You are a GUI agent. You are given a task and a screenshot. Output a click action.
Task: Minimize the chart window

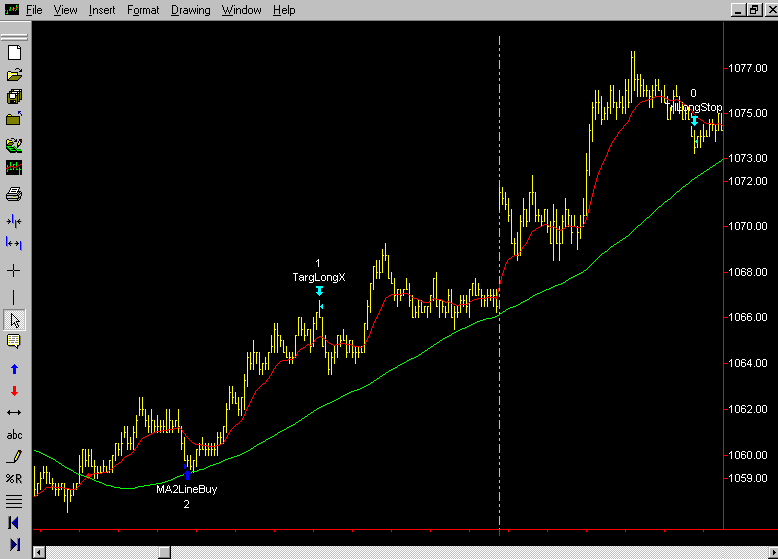point(739,10)
